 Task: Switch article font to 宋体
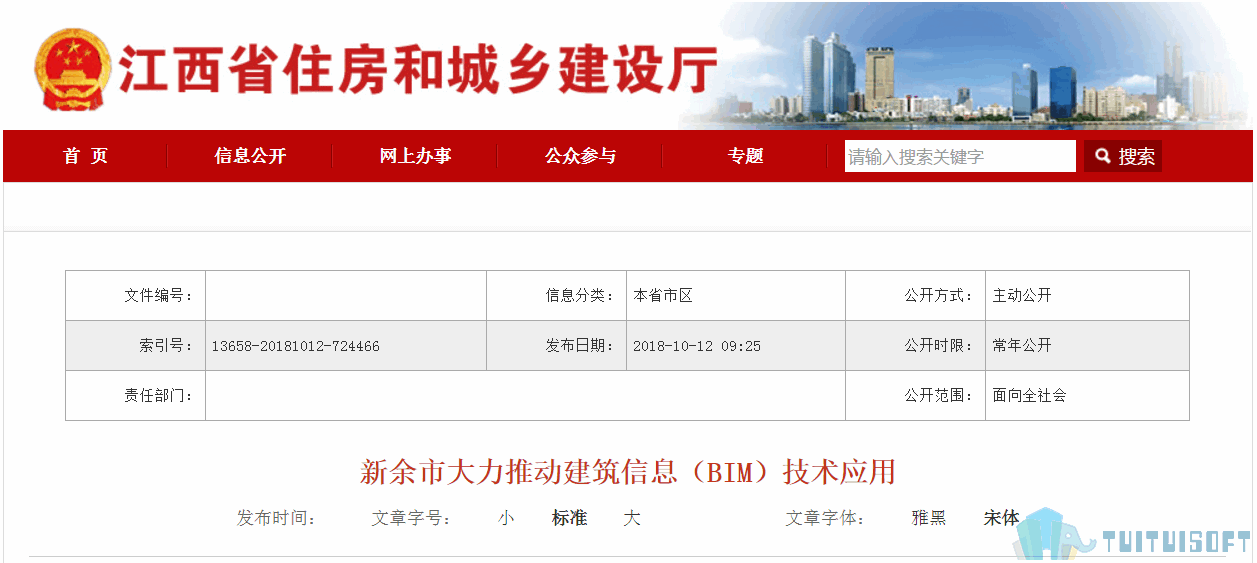pyautogui.click(x=1001, y=518)
